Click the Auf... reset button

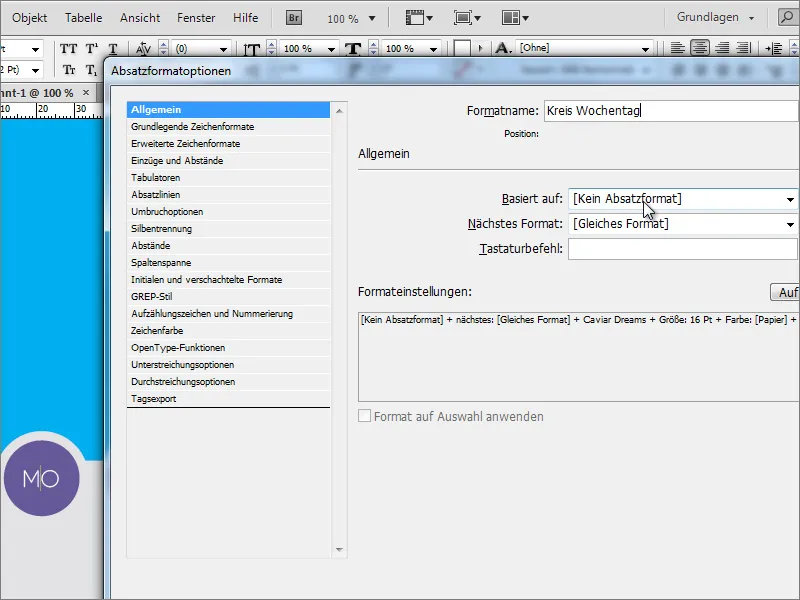tap(785, 292)
